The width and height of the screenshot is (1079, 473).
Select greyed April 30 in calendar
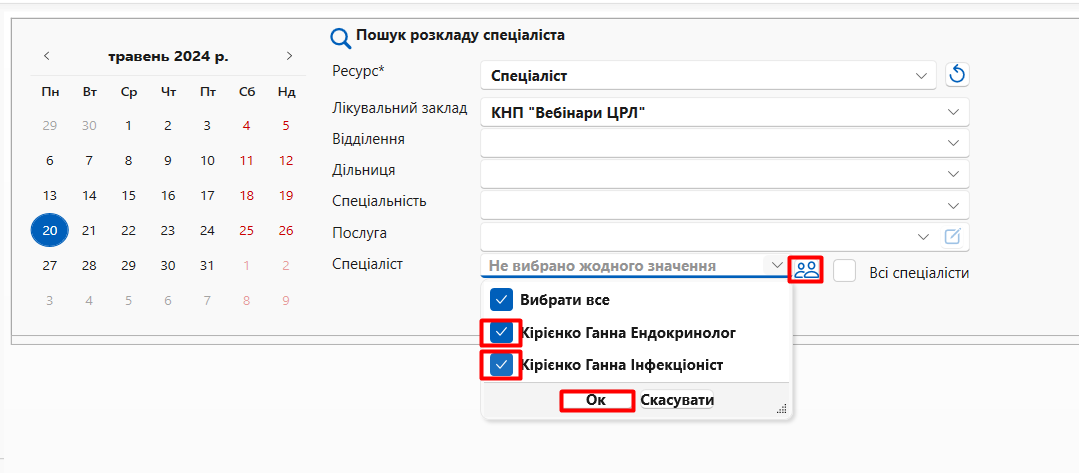pyautogui.click(x=89, y=126)
